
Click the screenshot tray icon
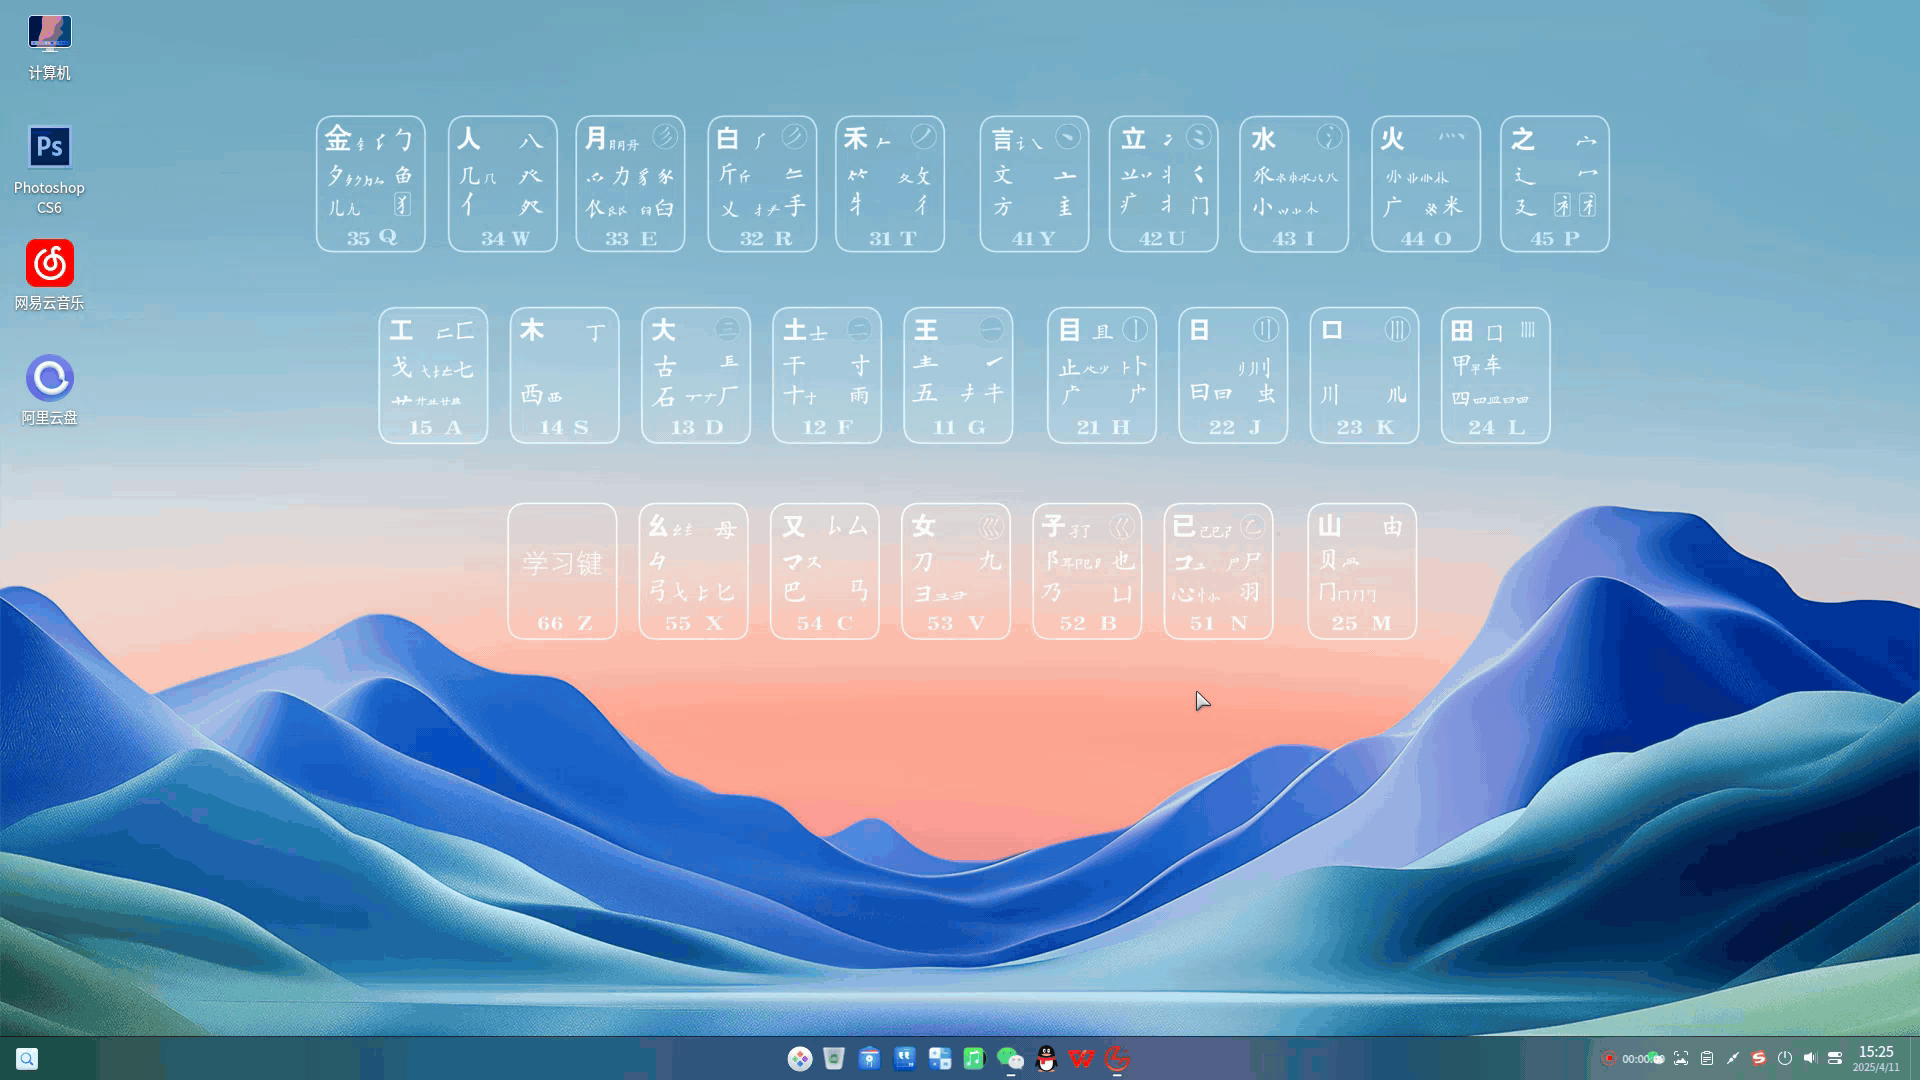[x=1681, y=1058]
